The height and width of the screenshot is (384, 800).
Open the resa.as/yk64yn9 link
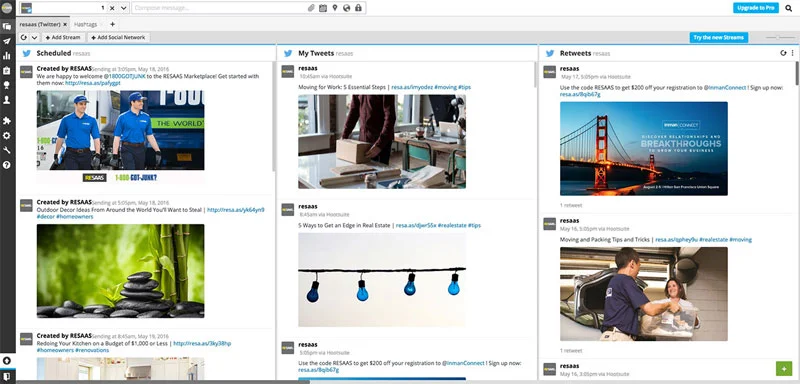coord(236,210)
